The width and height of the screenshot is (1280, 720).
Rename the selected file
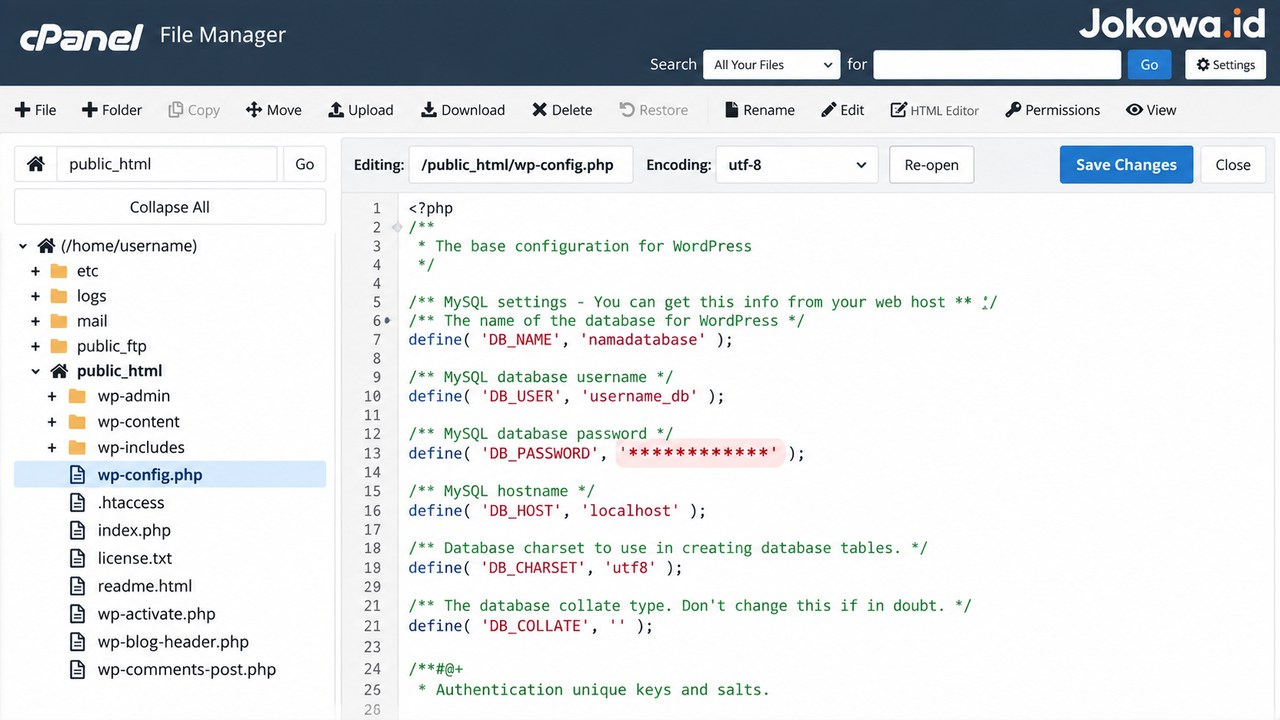click(x=759, y=110)
